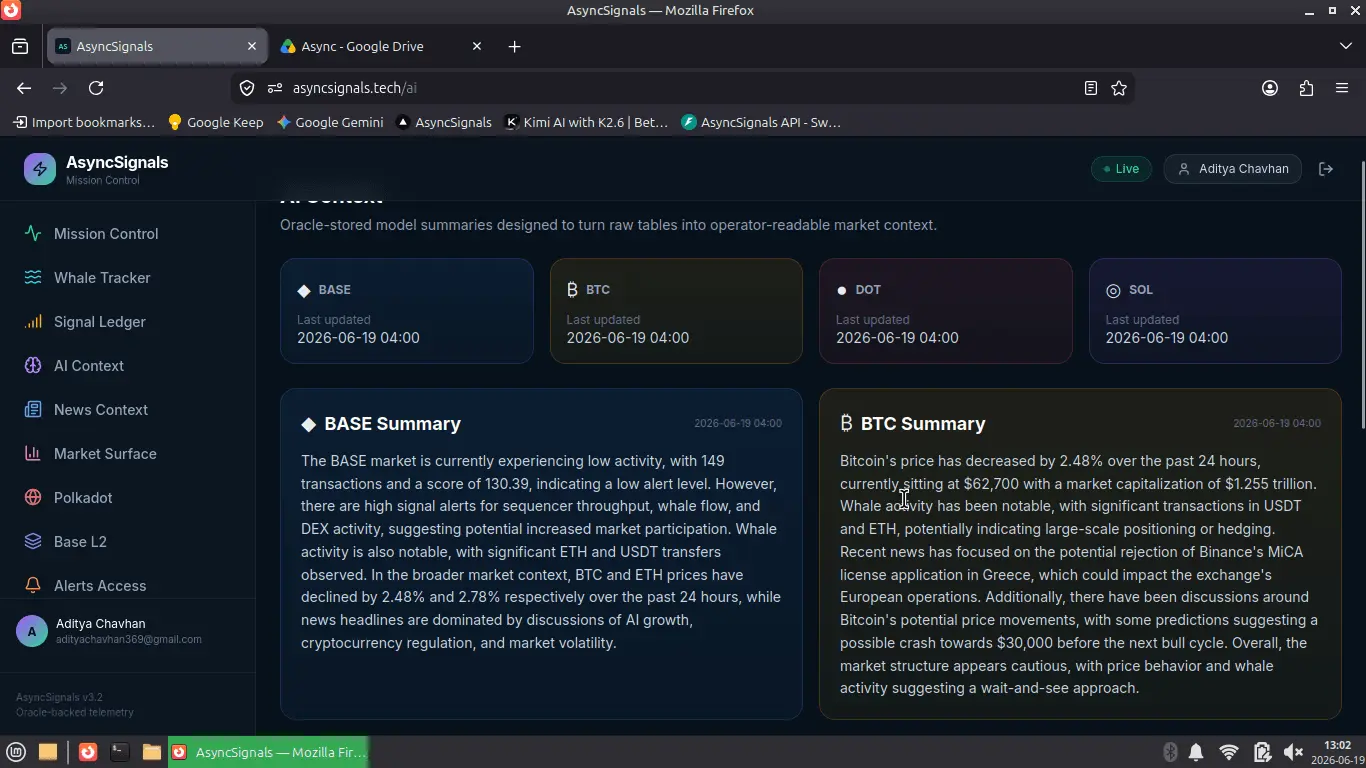Select AI Context sidebar item

(x=89, y=366)
